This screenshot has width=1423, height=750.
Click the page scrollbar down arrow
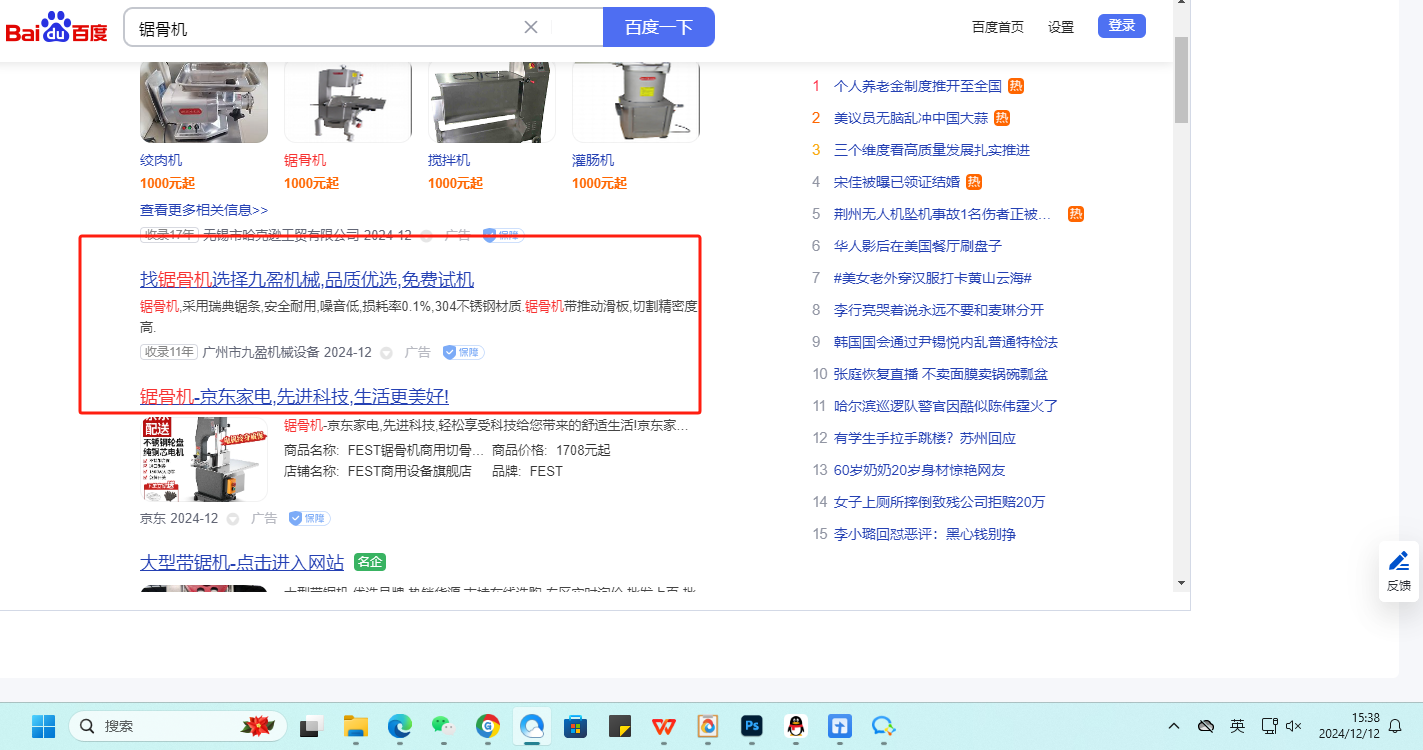1181,583
